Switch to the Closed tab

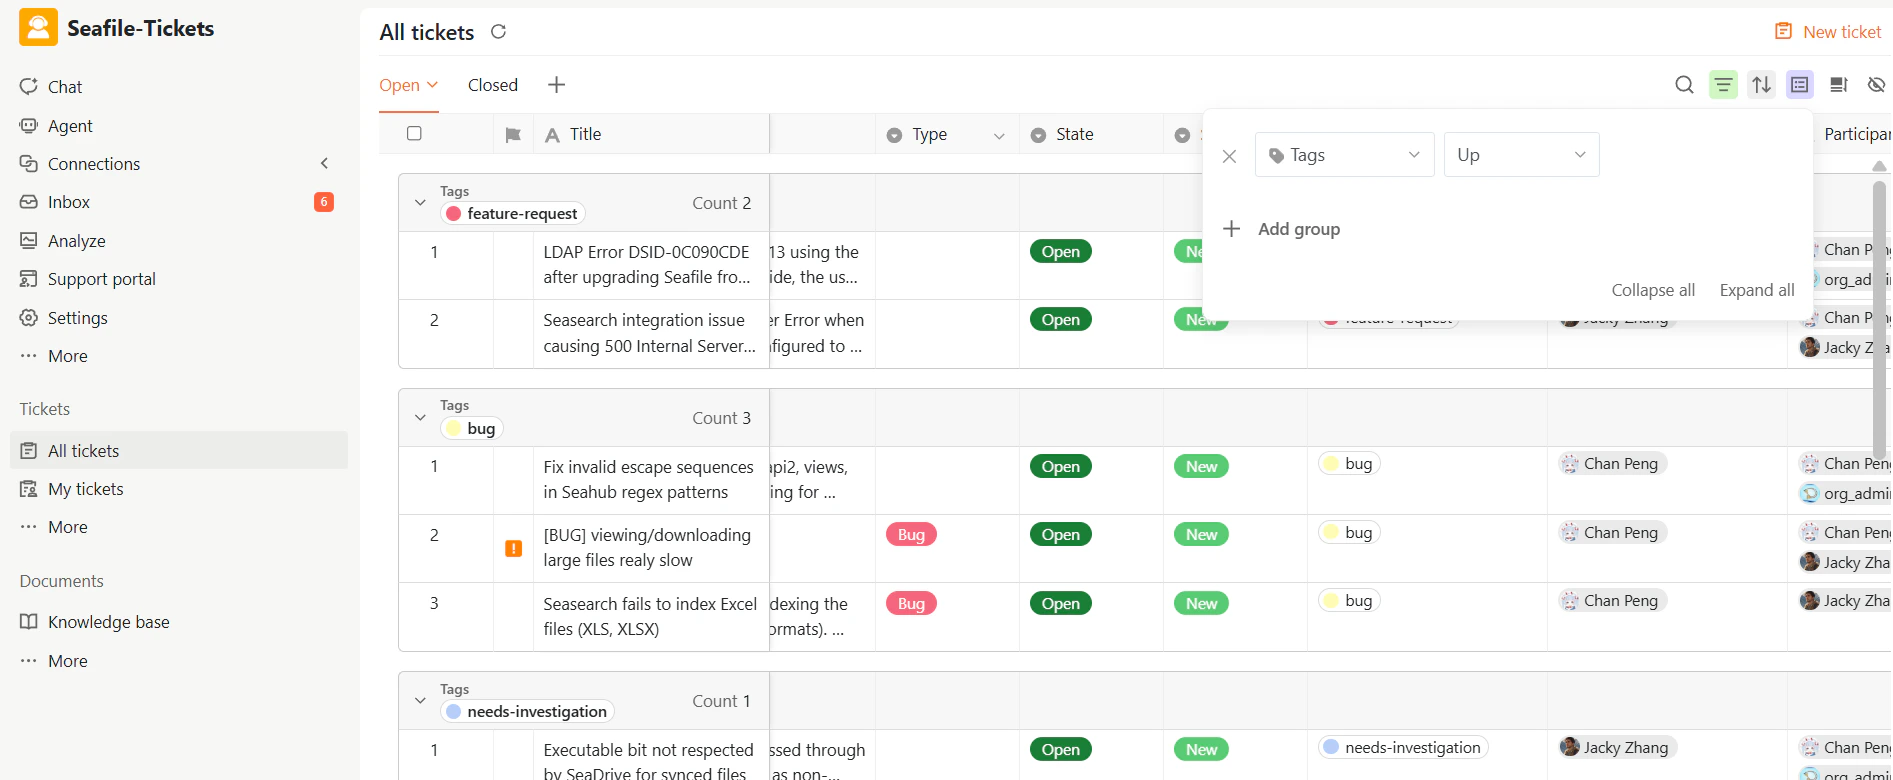(x=493, y=85)
